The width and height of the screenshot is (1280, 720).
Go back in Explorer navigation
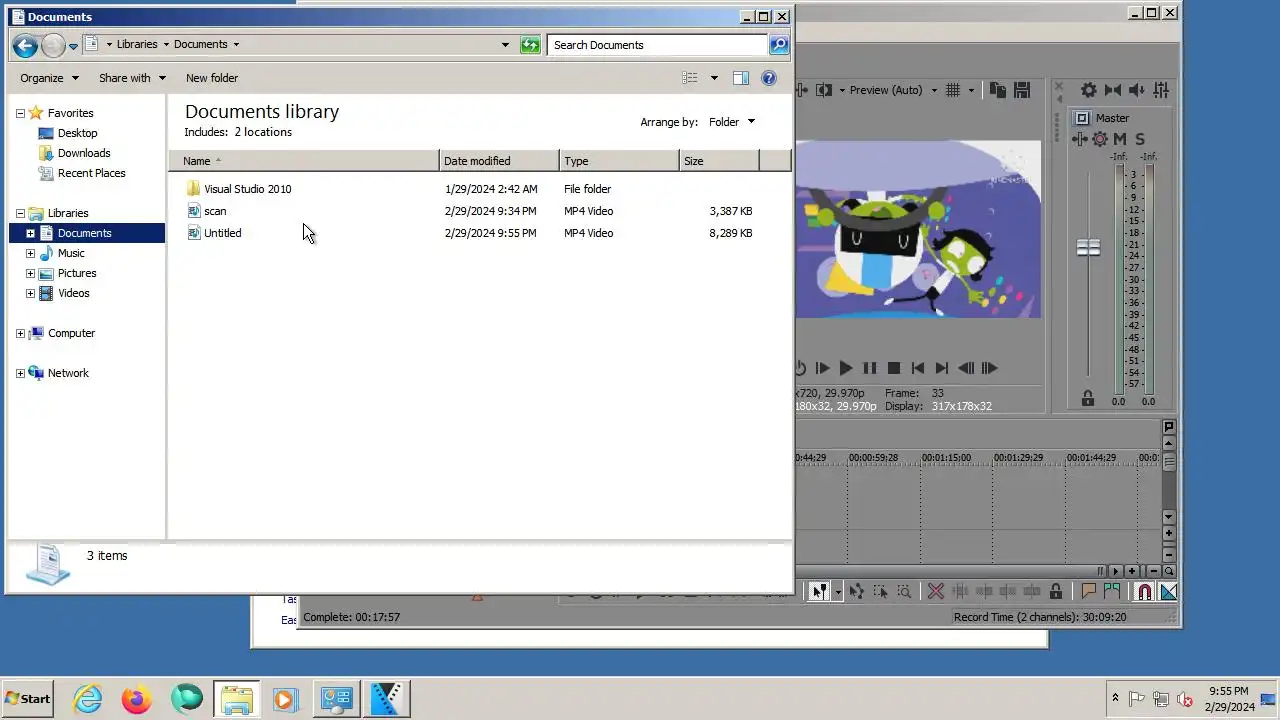pyautogui.click(x=25, y=45)
